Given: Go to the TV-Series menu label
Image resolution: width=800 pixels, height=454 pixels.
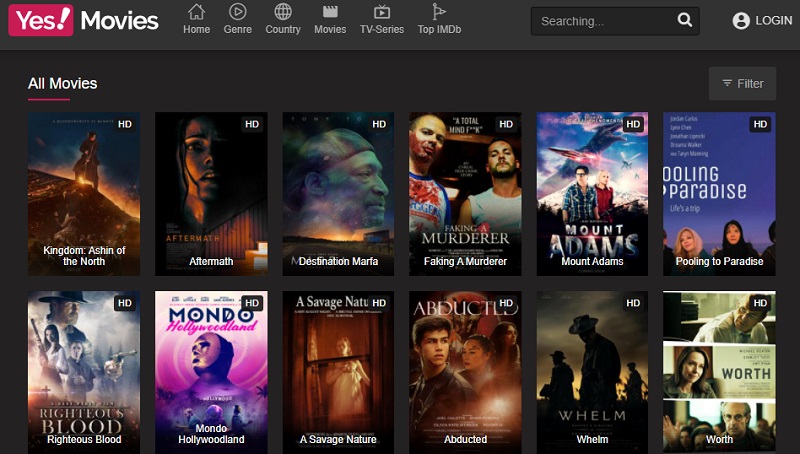Looking at the screenshot, I should [x=382, y=30].
